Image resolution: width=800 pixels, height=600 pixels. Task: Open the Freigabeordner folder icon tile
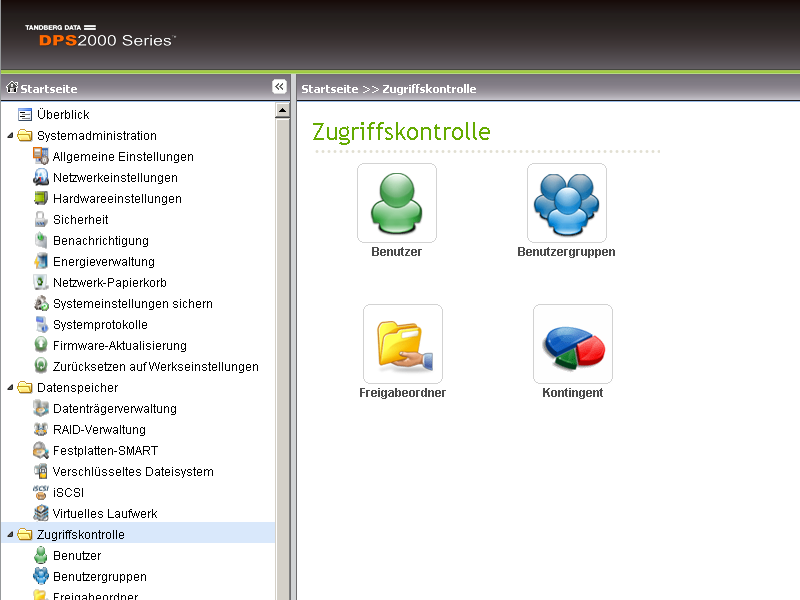pos(403,344)
